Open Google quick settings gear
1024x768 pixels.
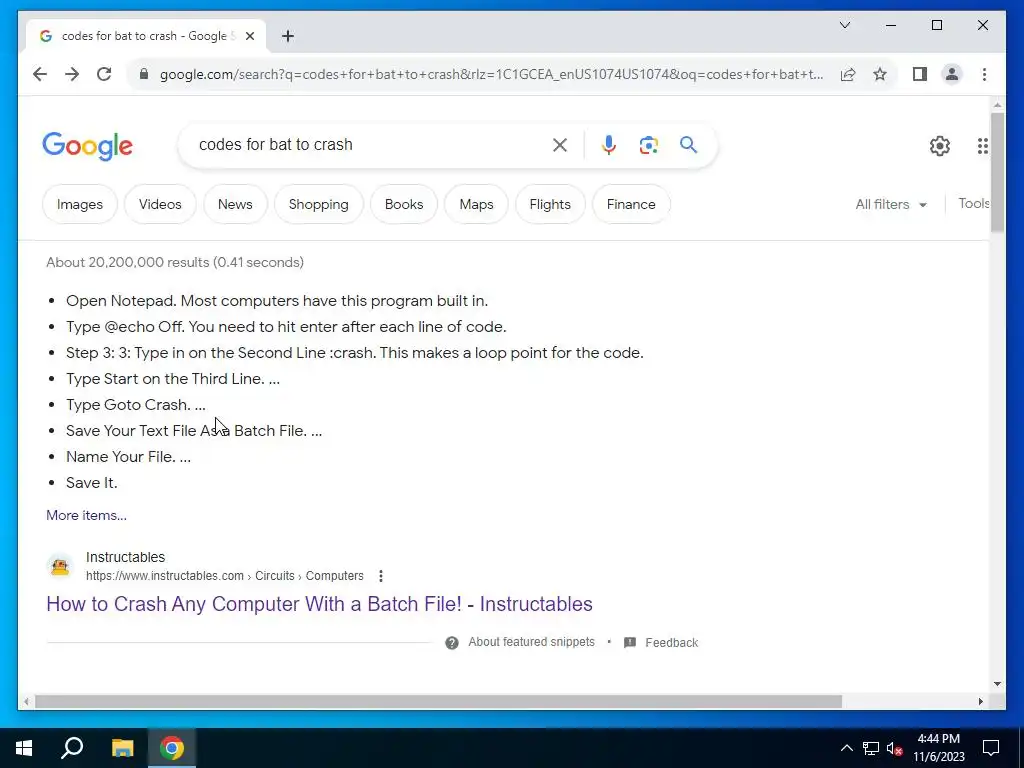pos(940,146)
